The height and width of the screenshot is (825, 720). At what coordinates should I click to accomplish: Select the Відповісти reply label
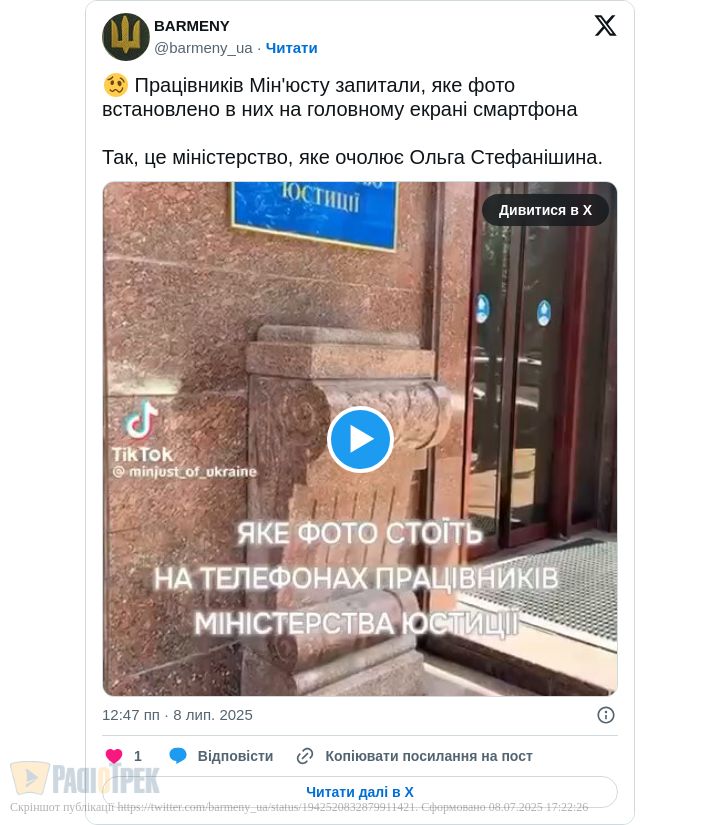point(235,756)
